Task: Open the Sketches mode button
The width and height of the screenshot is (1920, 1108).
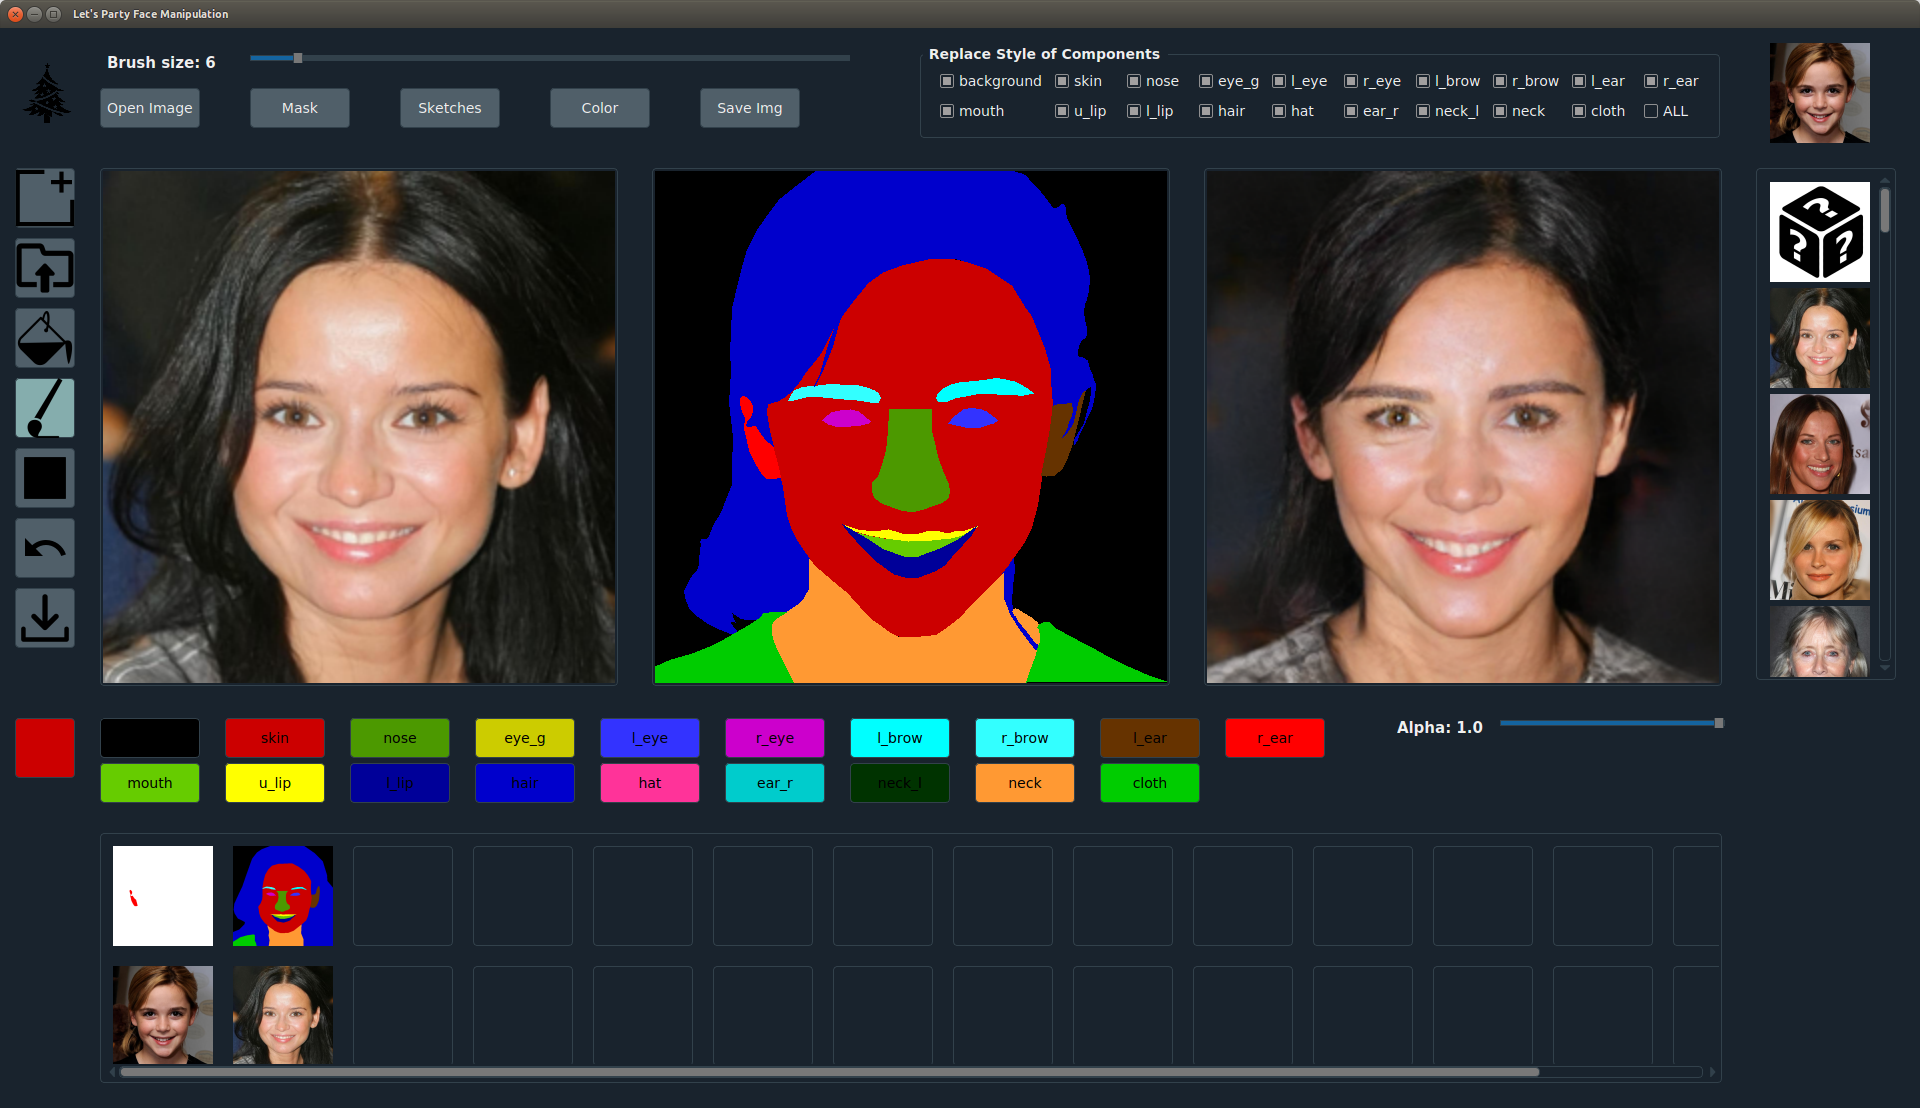Action: point(450,108)
